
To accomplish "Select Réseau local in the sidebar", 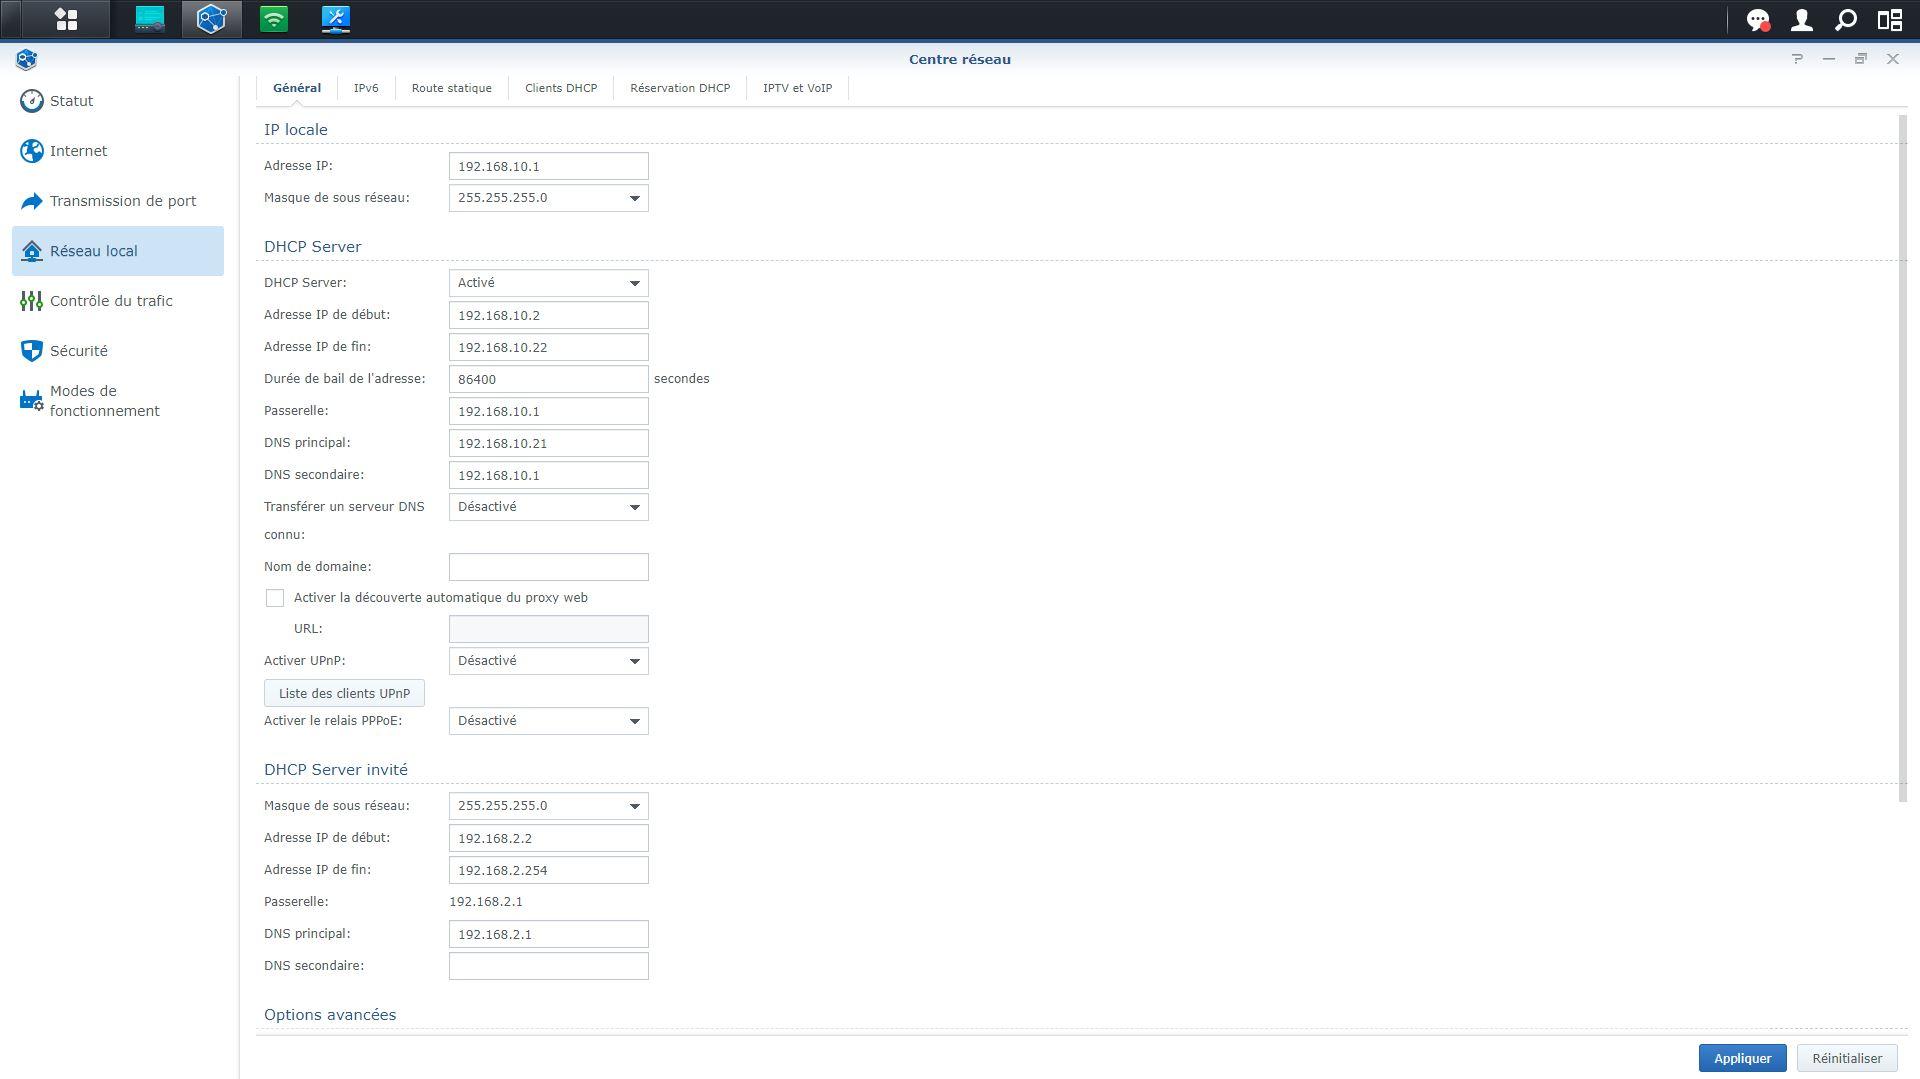I will tap(118, 251).
